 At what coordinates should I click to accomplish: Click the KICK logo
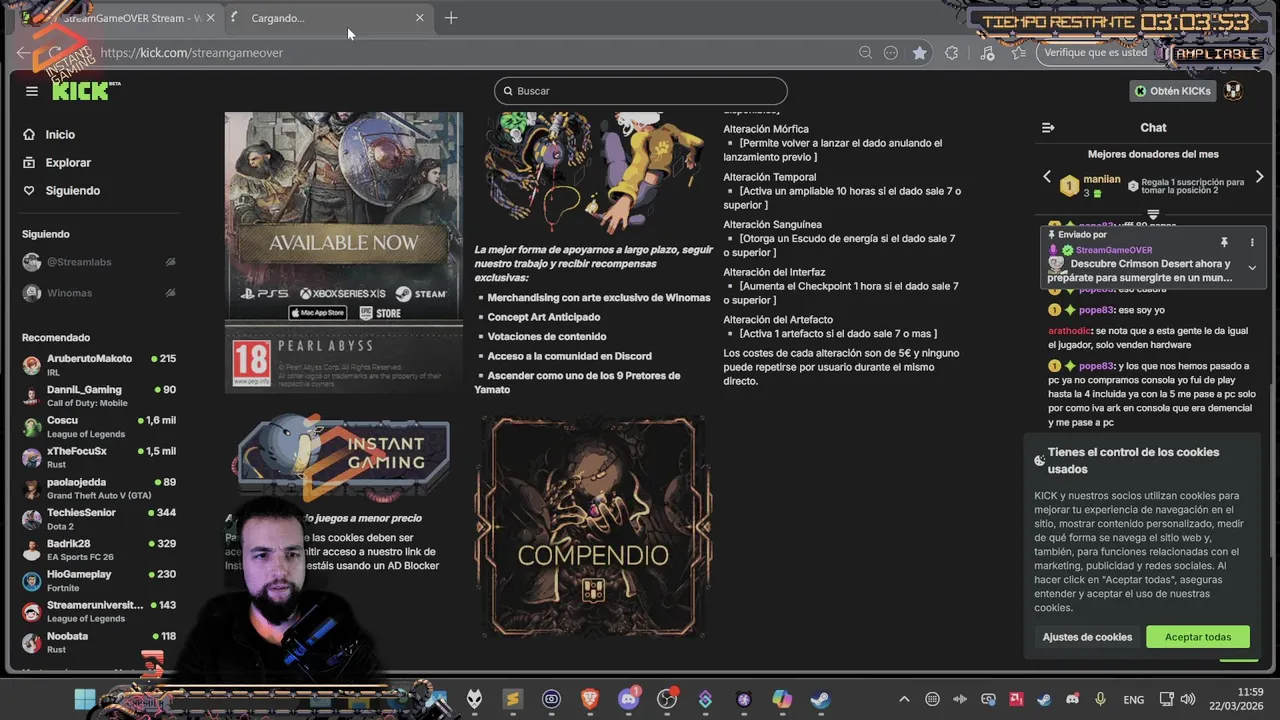tap(85, 91)
